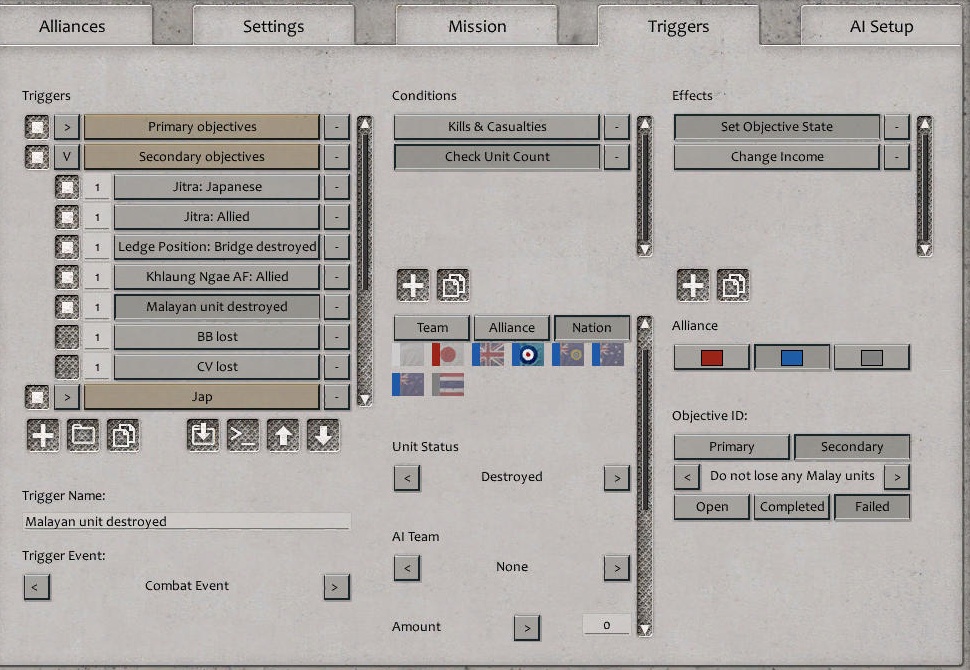
Task: Select the RAF roundel nation flag
Action: 528,354
